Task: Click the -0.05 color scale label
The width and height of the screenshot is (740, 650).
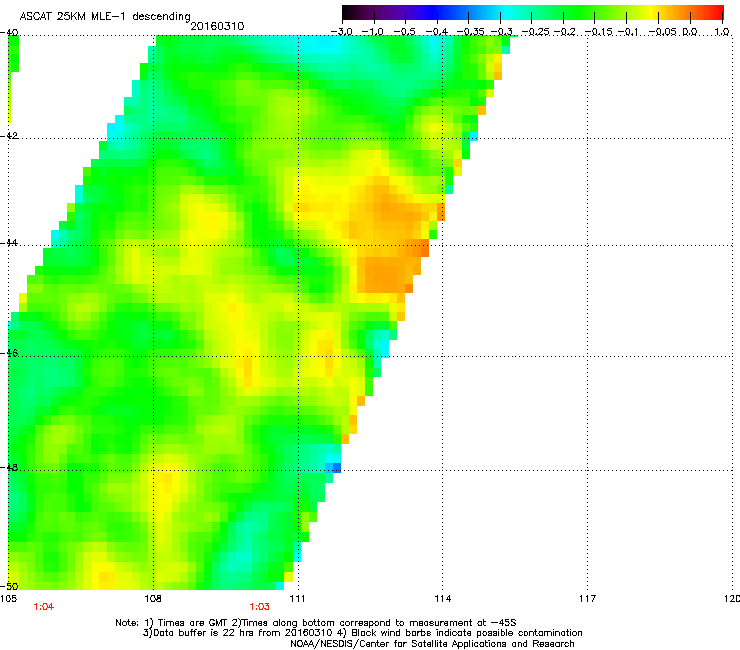Action: pyautogui.click(x=663, y=32)
